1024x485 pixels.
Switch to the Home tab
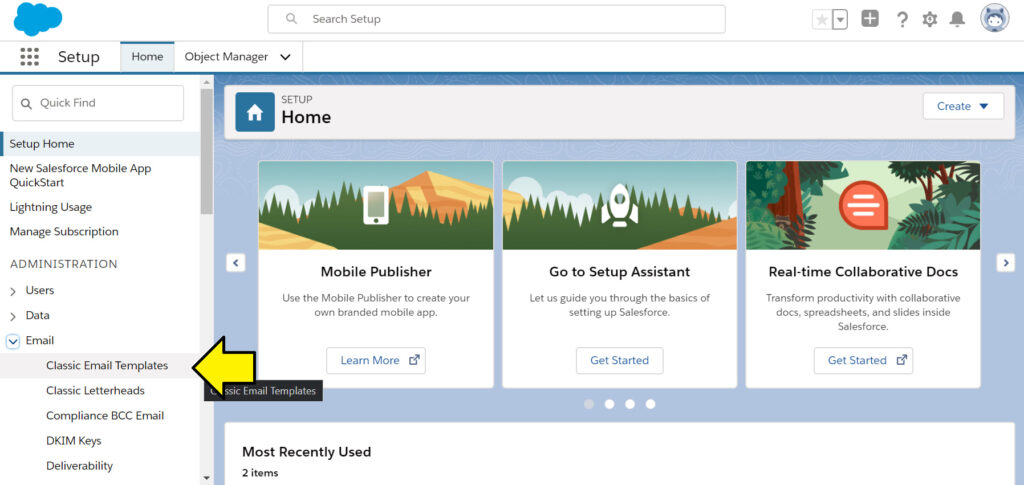point(147,57)
